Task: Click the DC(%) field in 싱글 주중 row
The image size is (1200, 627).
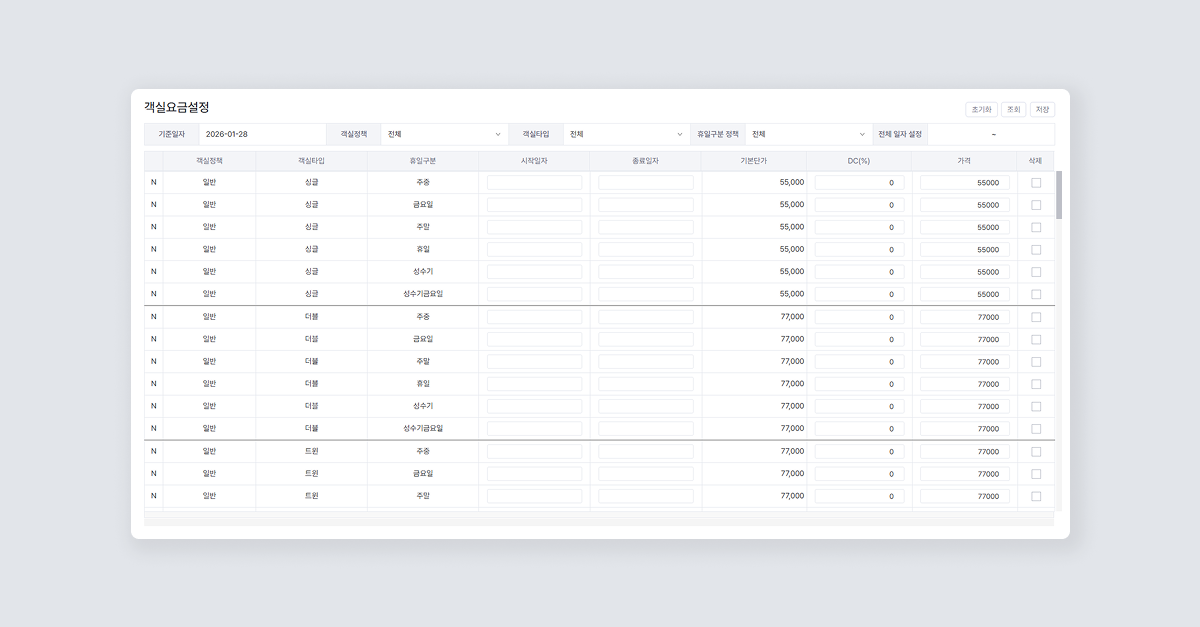Action: tap(860, 182)
